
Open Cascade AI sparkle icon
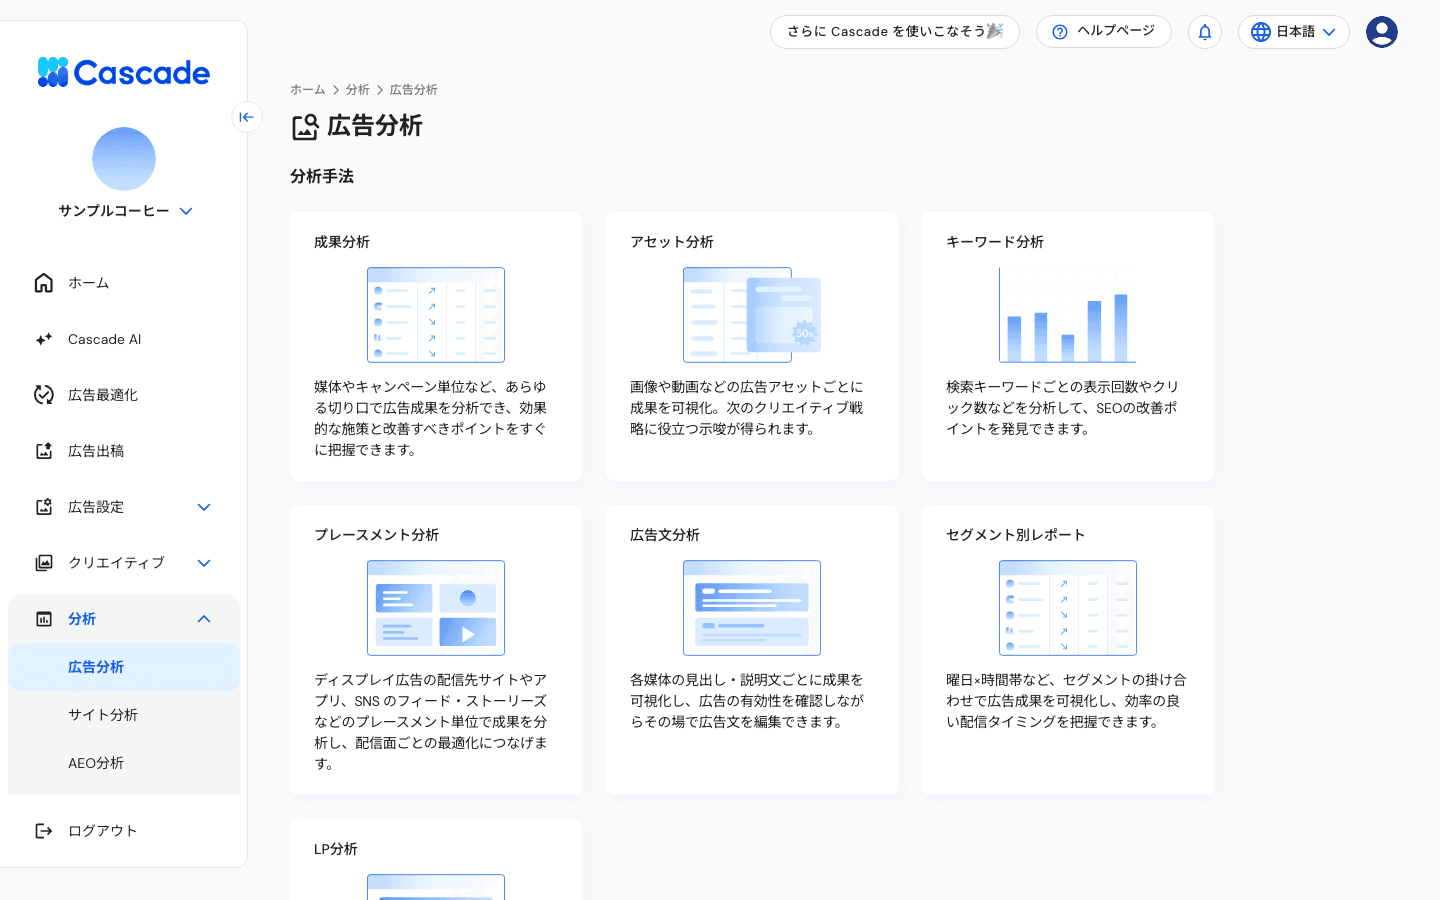(44, 339)
